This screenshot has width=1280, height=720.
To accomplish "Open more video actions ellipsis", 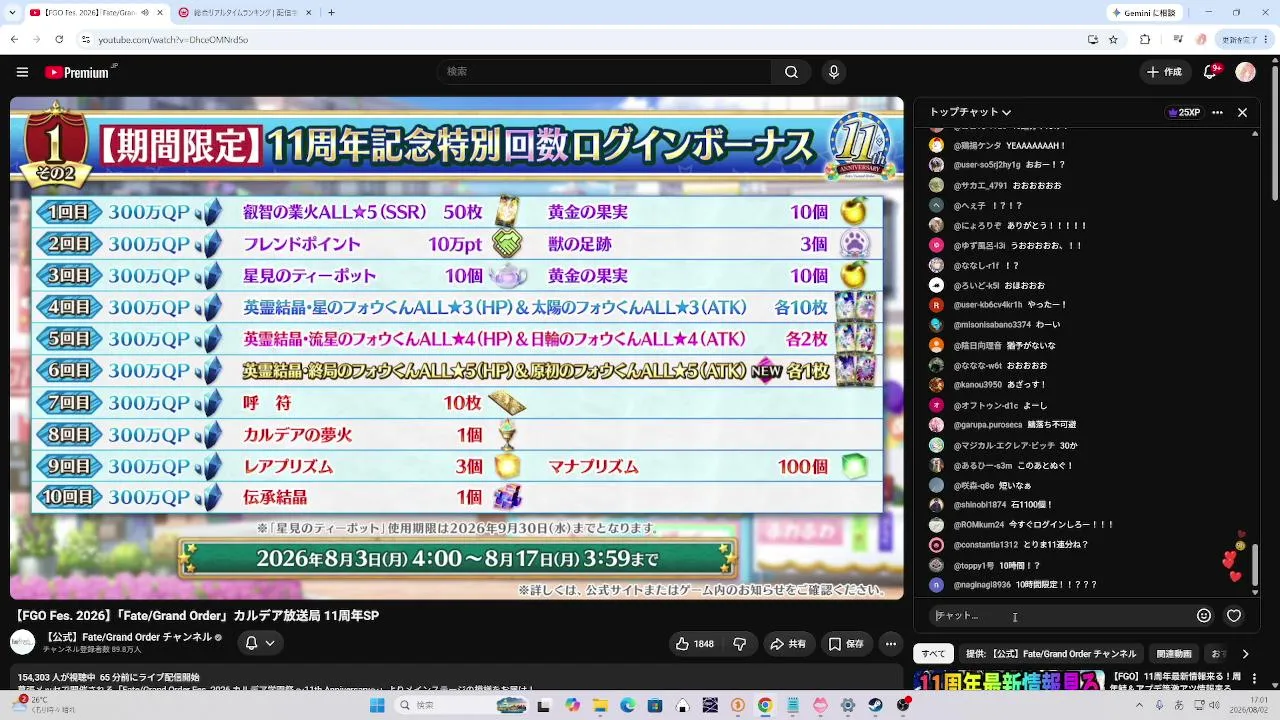I will 890,644.
